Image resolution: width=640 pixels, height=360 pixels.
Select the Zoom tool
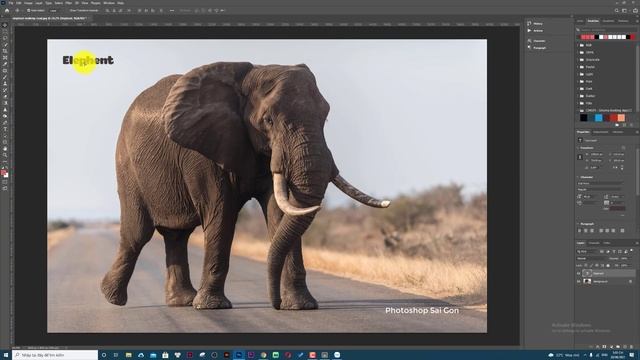click(5, 156)
